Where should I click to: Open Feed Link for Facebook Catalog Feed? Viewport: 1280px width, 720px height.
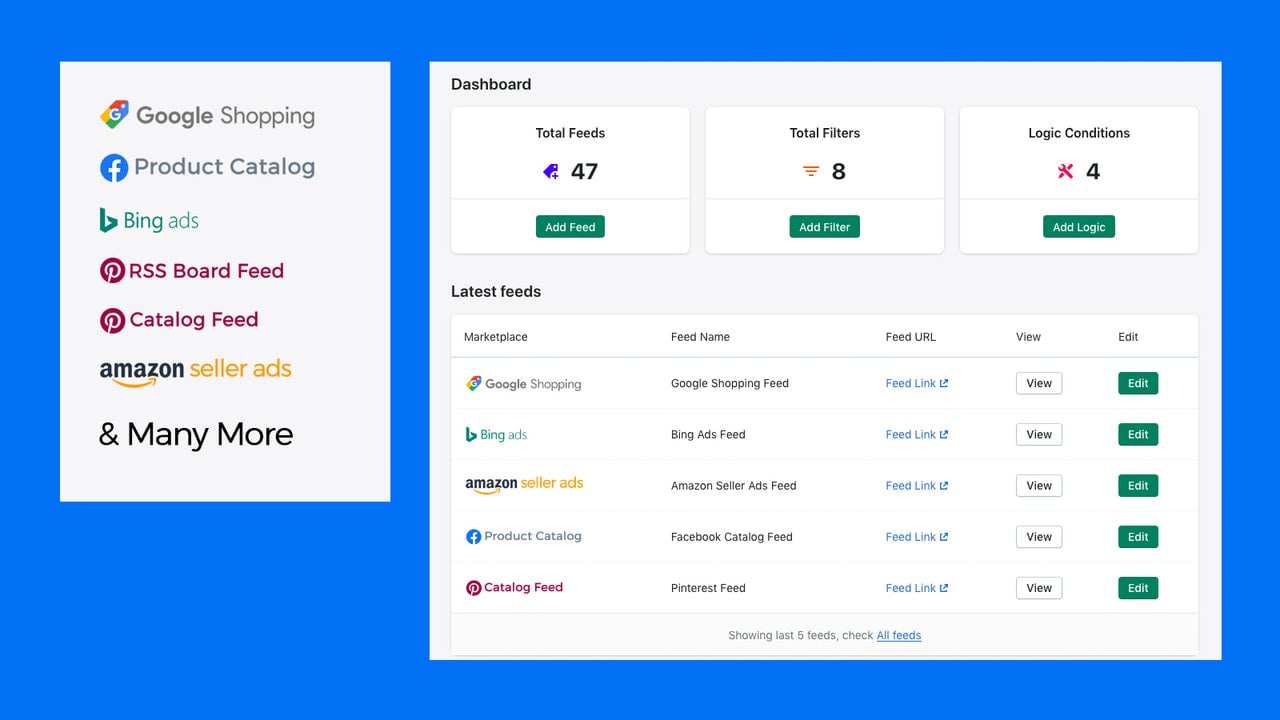917,536
